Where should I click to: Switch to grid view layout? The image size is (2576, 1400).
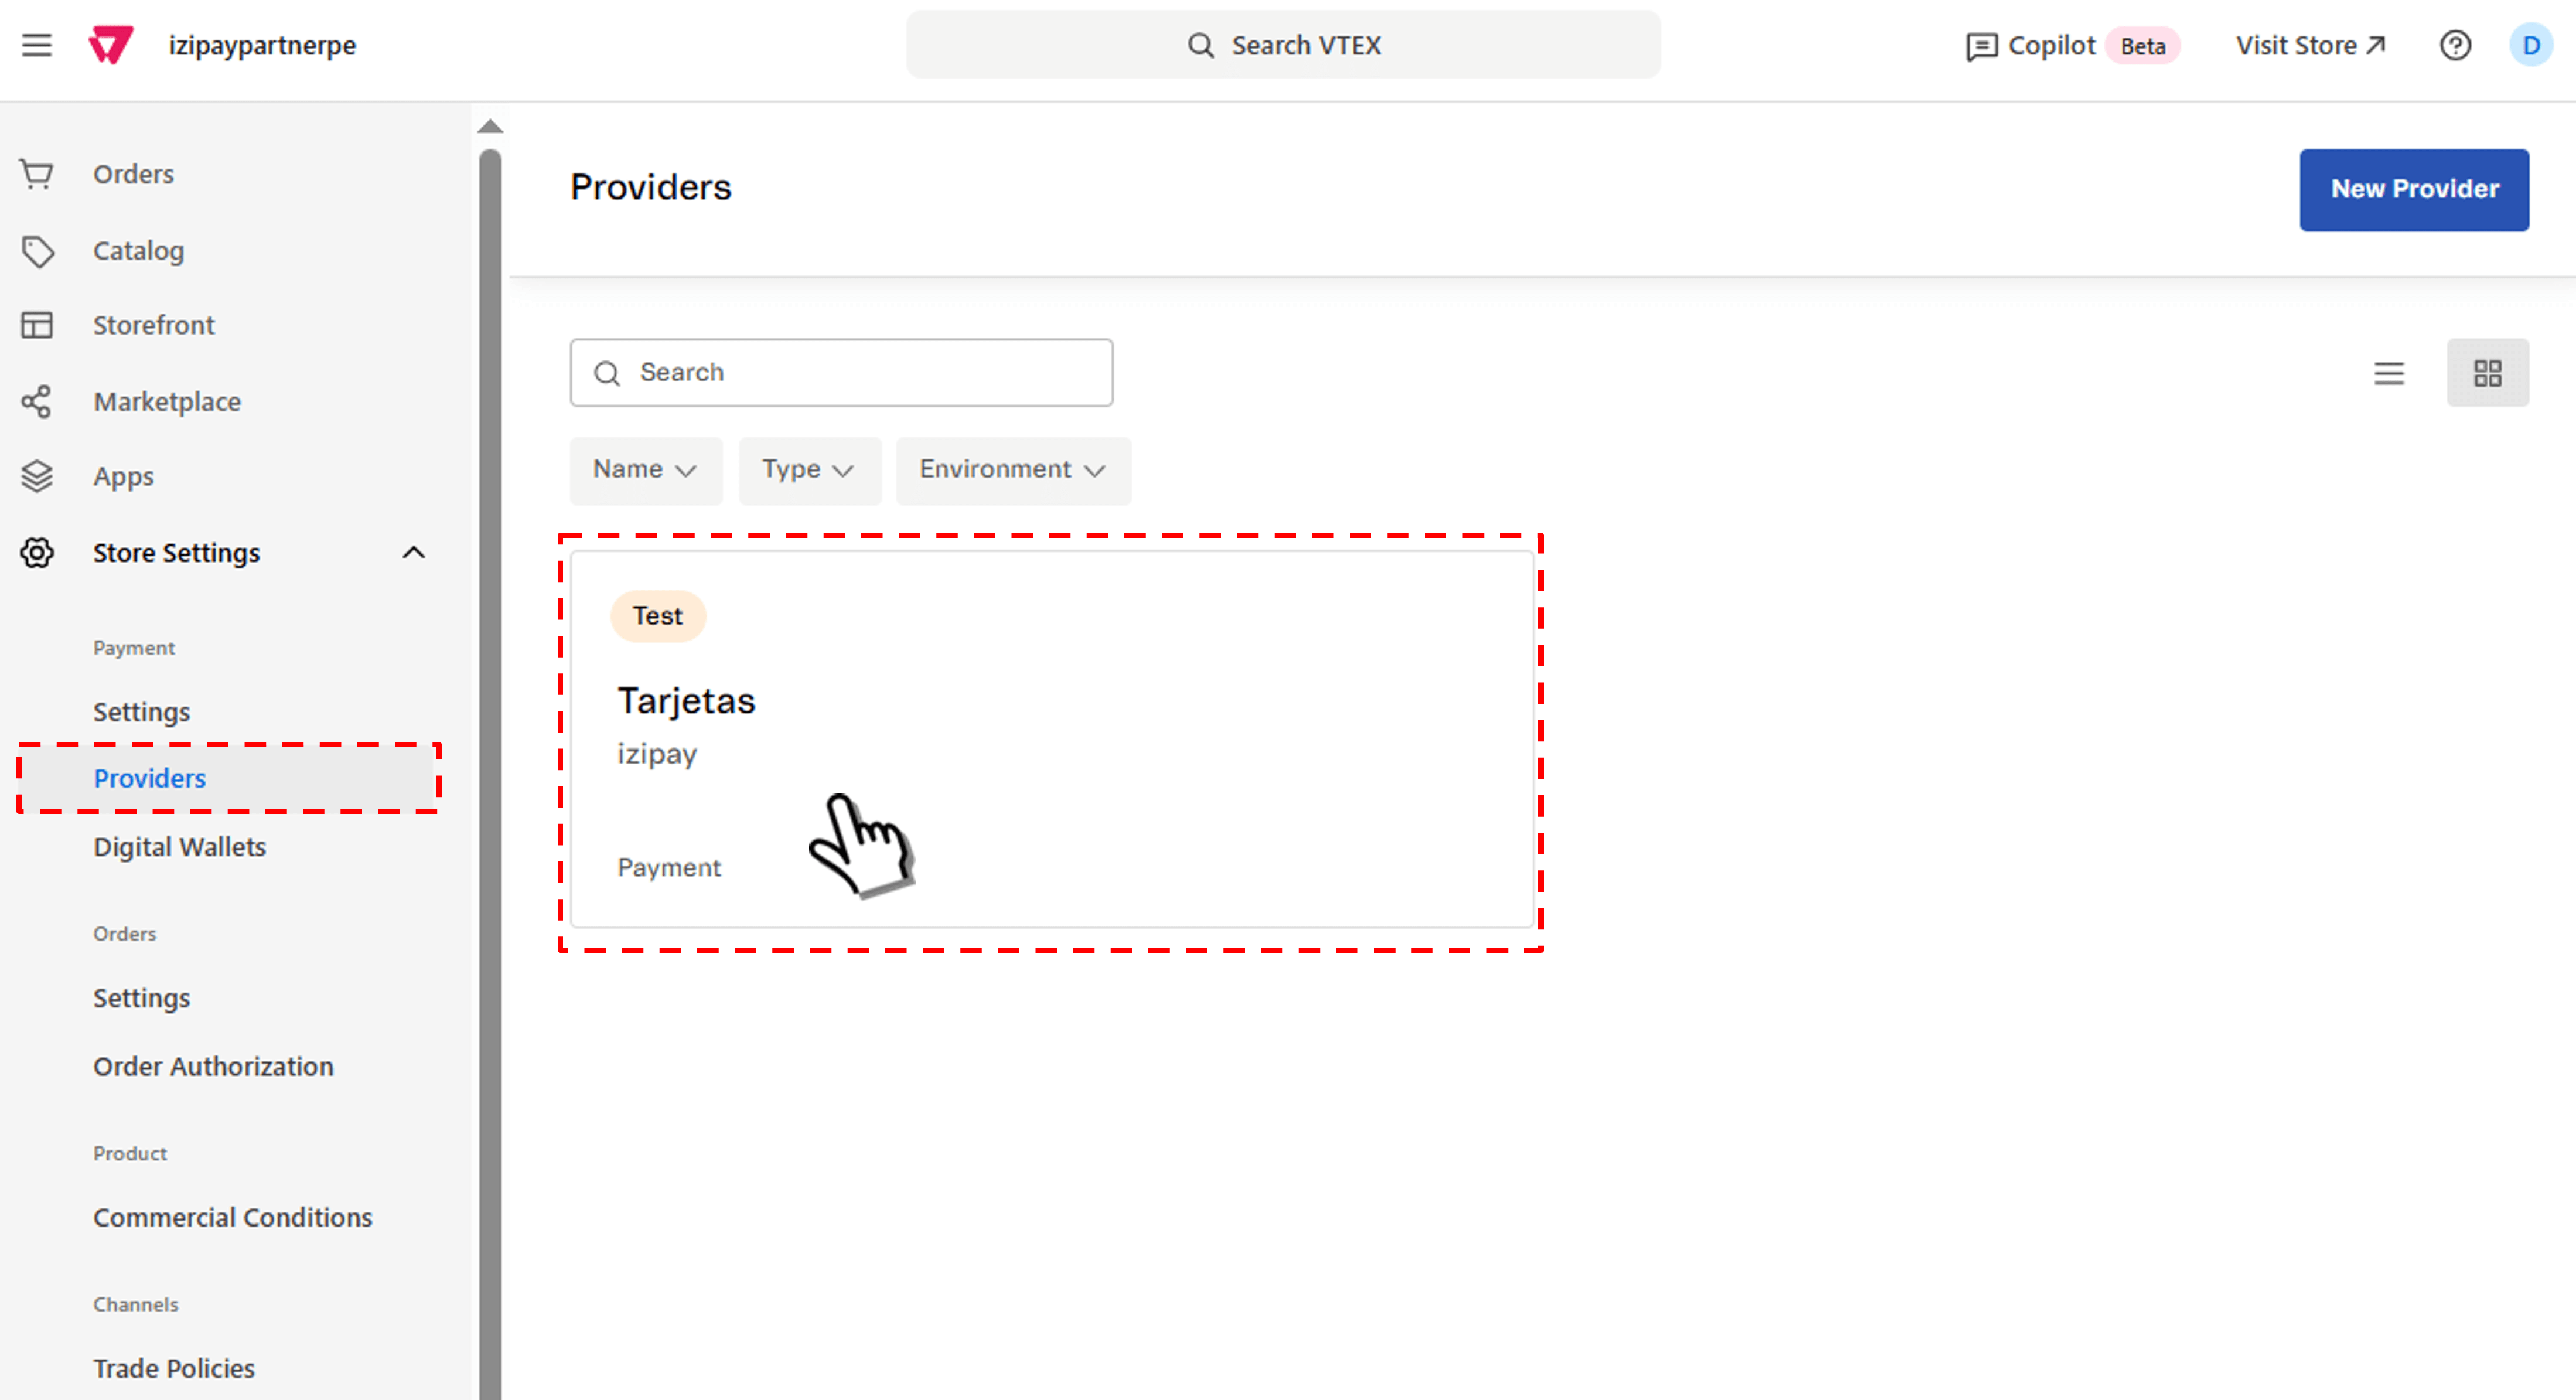pos(2487,373)
